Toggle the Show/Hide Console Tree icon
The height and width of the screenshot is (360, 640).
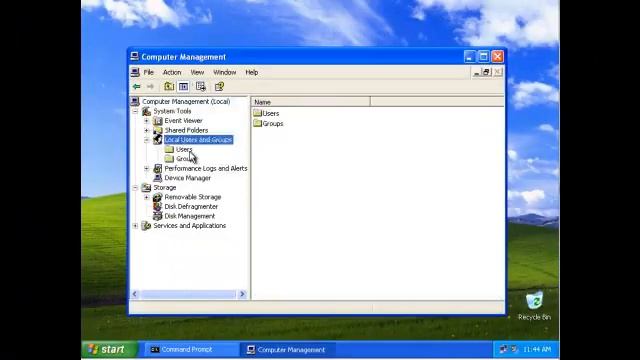click(184, 87)
